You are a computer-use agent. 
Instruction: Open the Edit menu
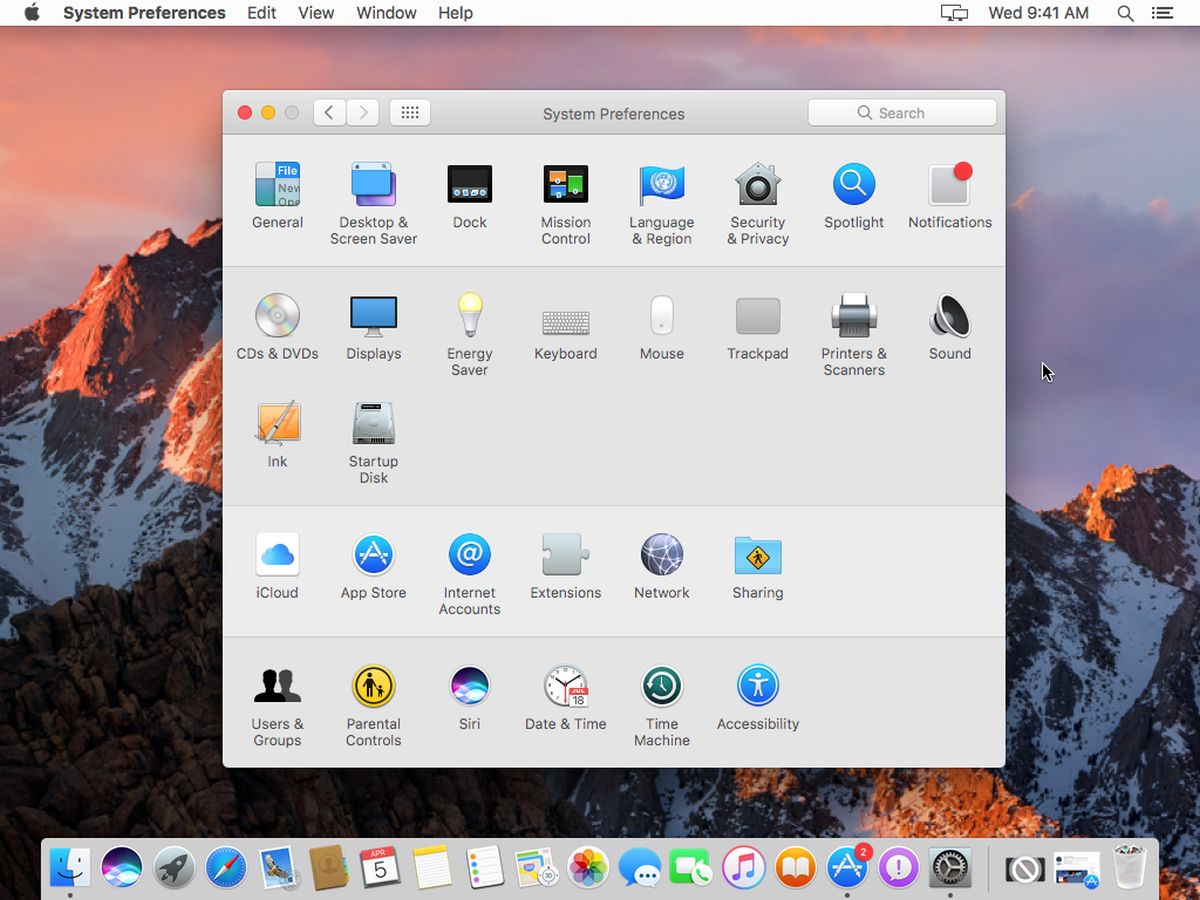pos(262,13)
